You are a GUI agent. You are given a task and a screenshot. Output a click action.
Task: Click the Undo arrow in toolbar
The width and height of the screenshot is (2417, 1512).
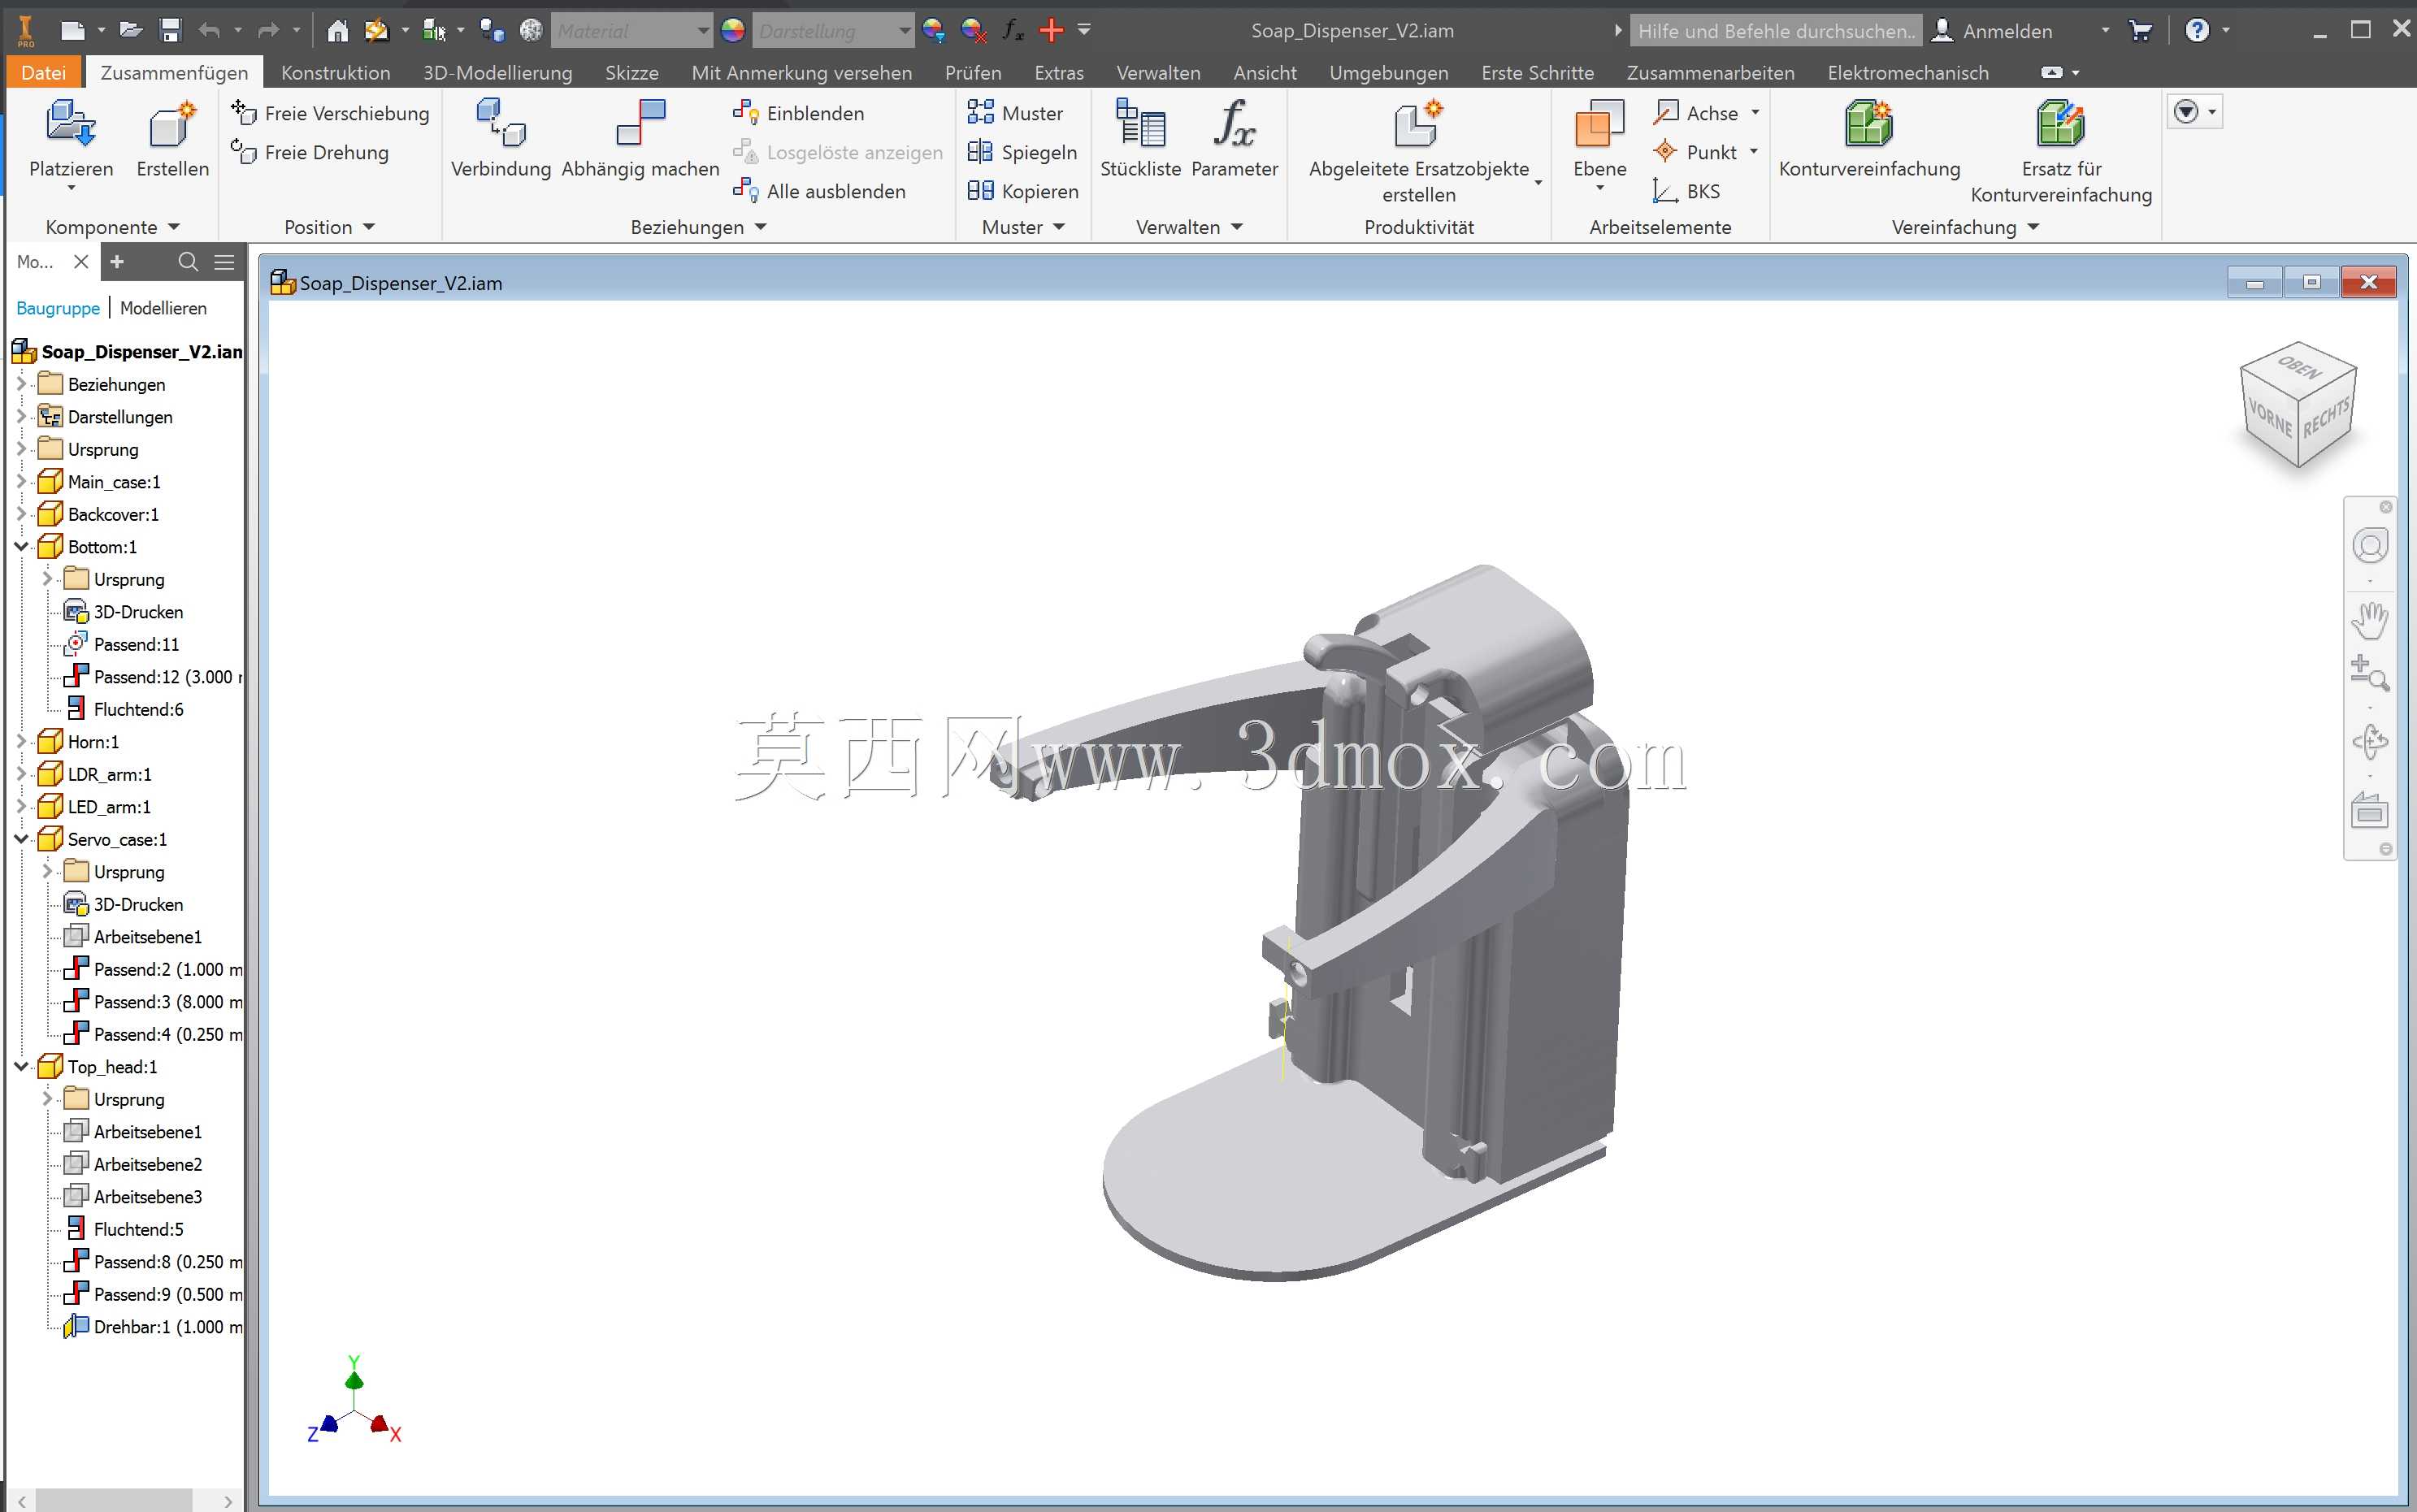[x=209, y=30]
